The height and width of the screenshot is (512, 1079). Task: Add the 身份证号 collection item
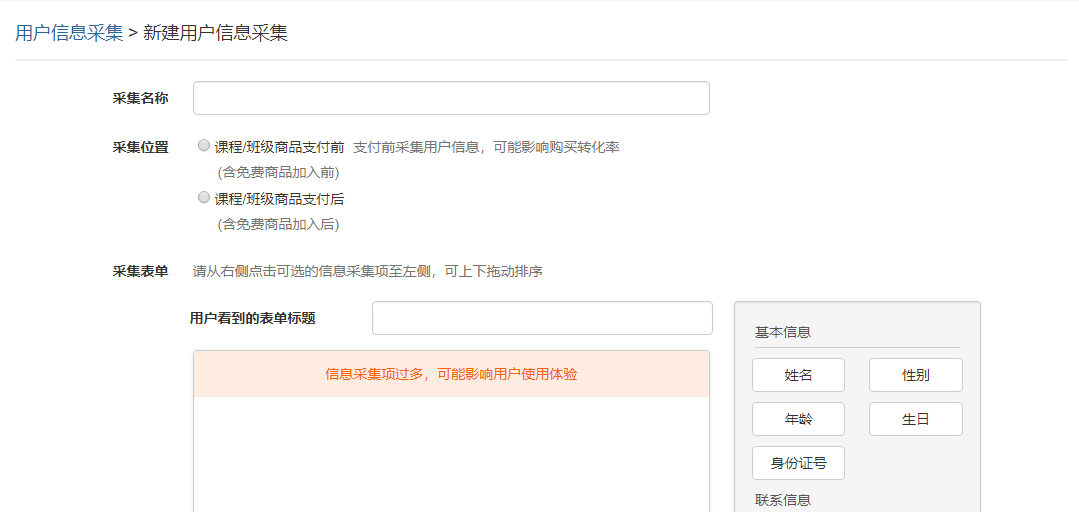(798, 463)
